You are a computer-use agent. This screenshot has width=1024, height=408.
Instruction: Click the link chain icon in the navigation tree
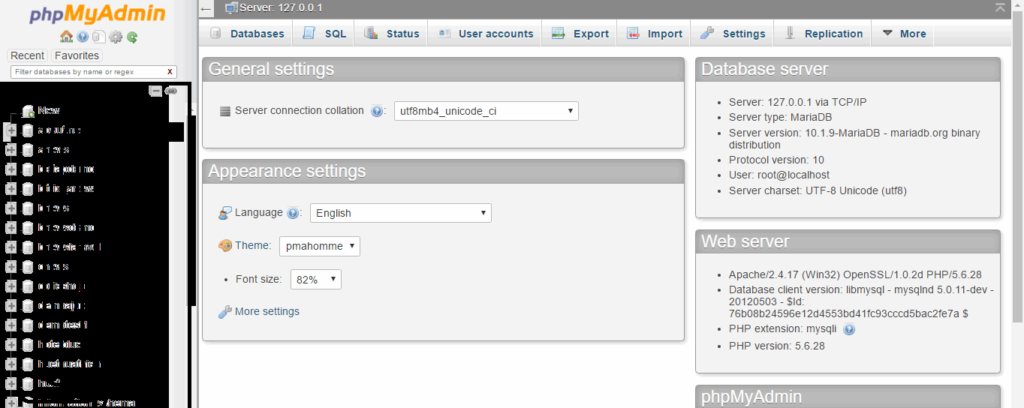171,91
